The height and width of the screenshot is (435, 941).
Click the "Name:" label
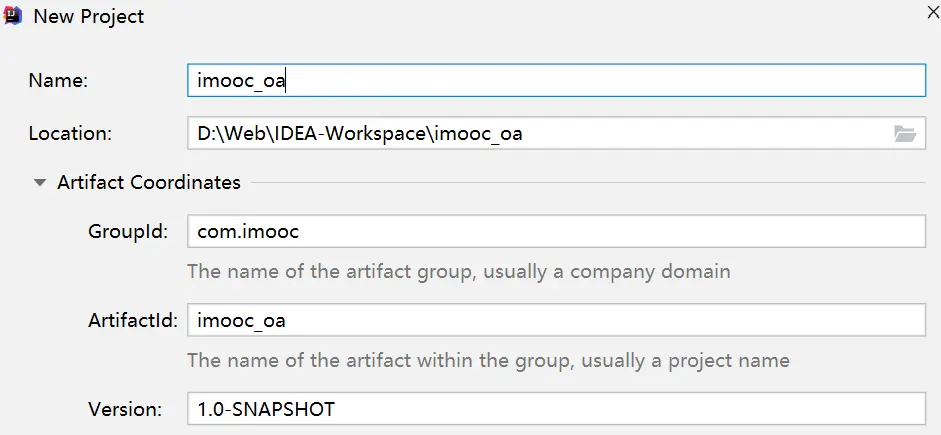pos(59,81)
